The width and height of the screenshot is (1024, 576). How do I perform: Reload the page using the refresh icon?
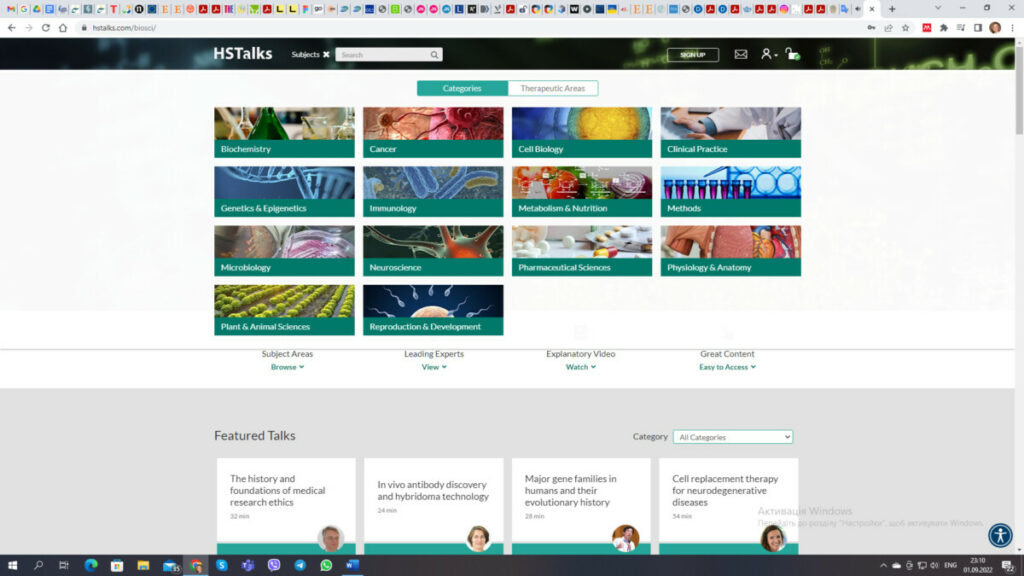coord(45,28)
